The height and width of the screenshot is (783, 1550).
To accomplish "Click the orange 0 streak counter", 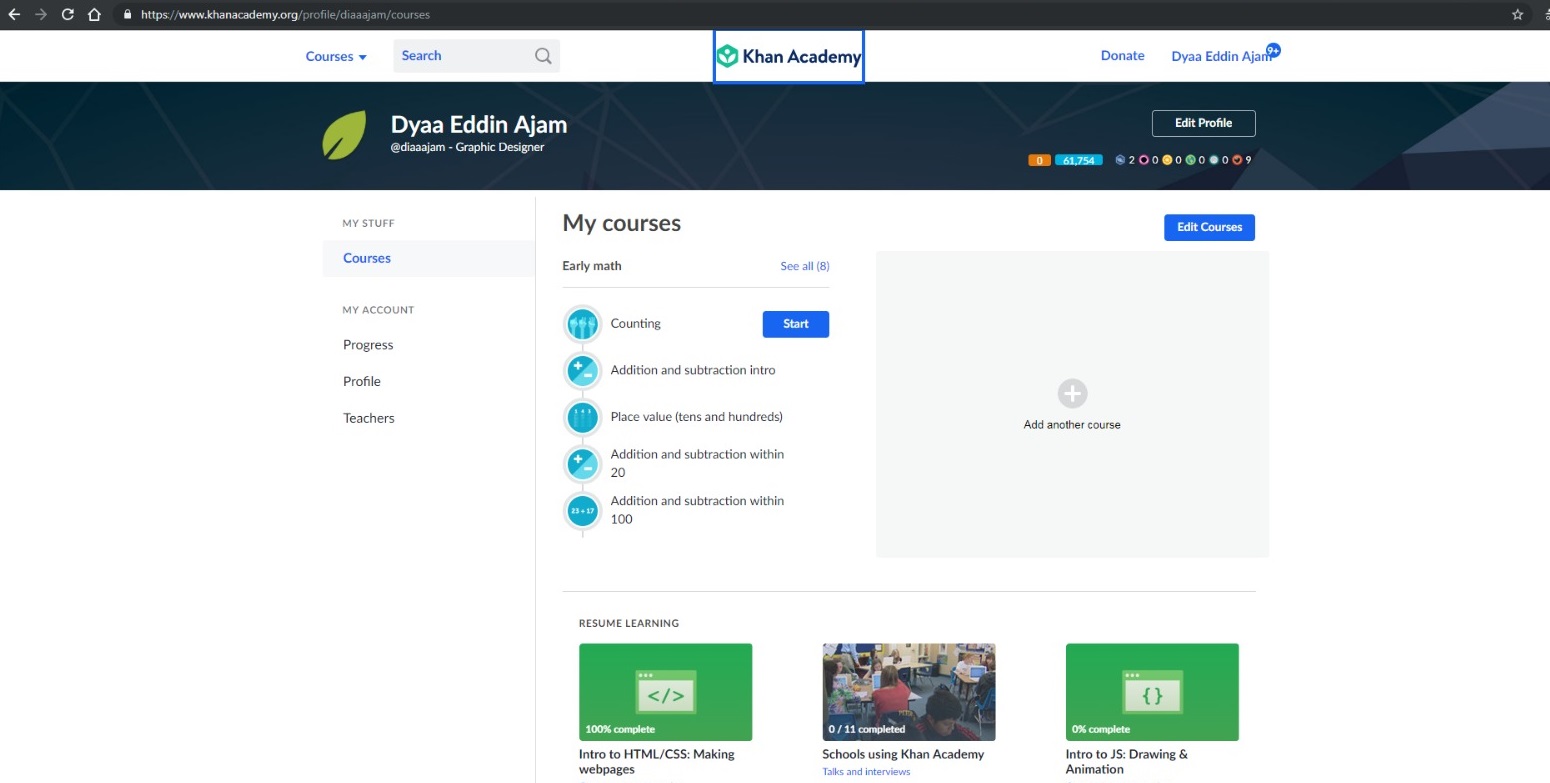I will [x=1039, y=160].
